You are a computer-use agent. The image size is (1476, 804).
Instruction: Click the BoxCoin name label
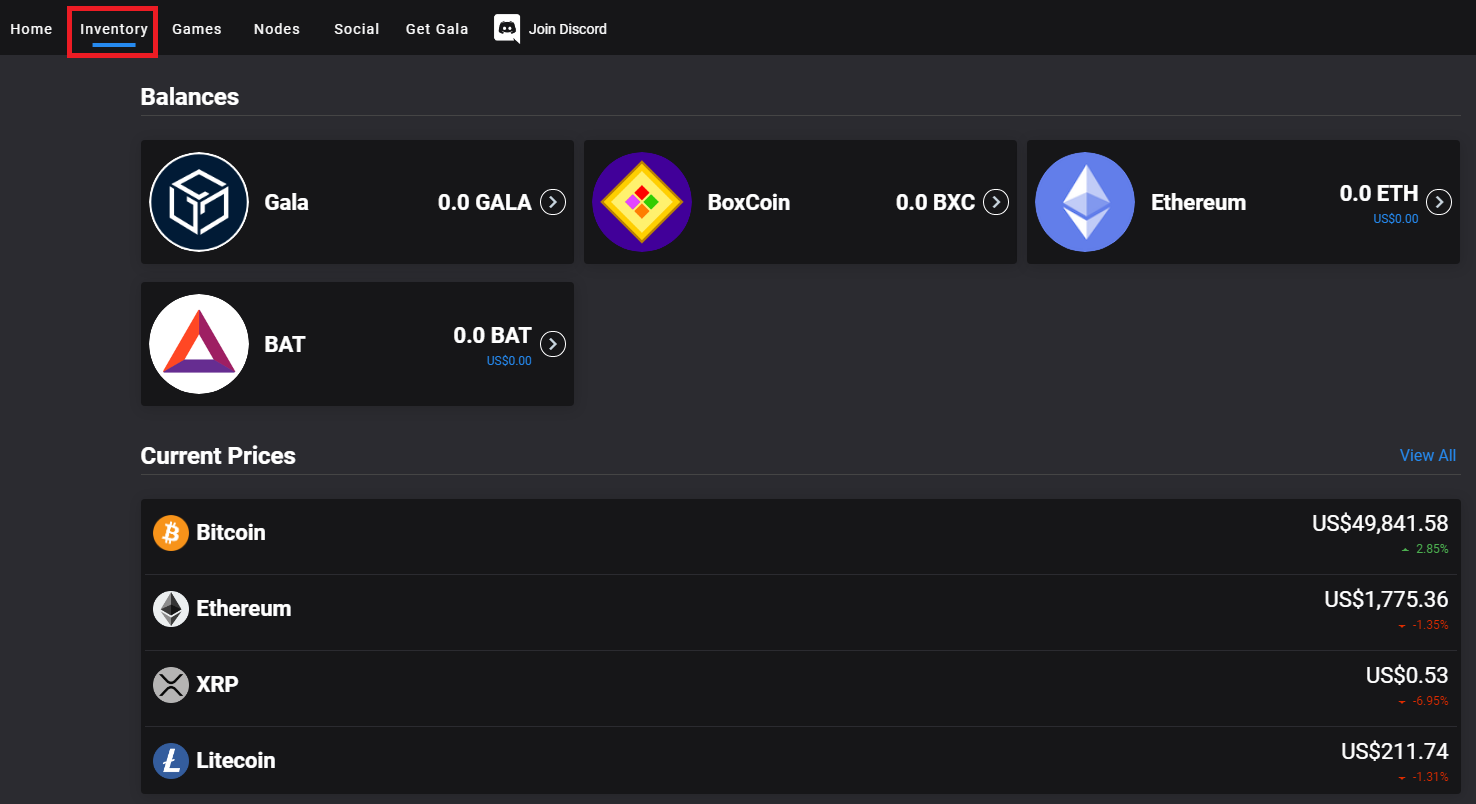pos(749,202)
